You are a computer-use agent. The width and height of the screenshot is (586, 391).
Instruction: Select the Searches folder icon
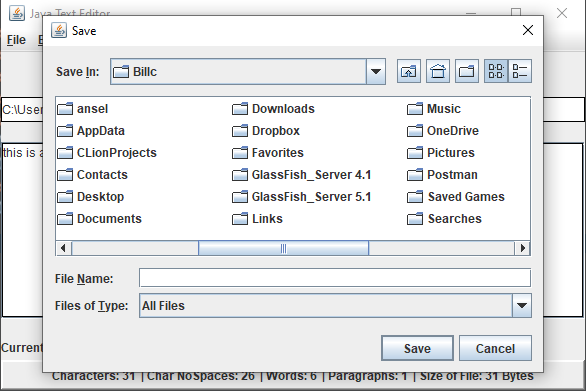(415, 219)
